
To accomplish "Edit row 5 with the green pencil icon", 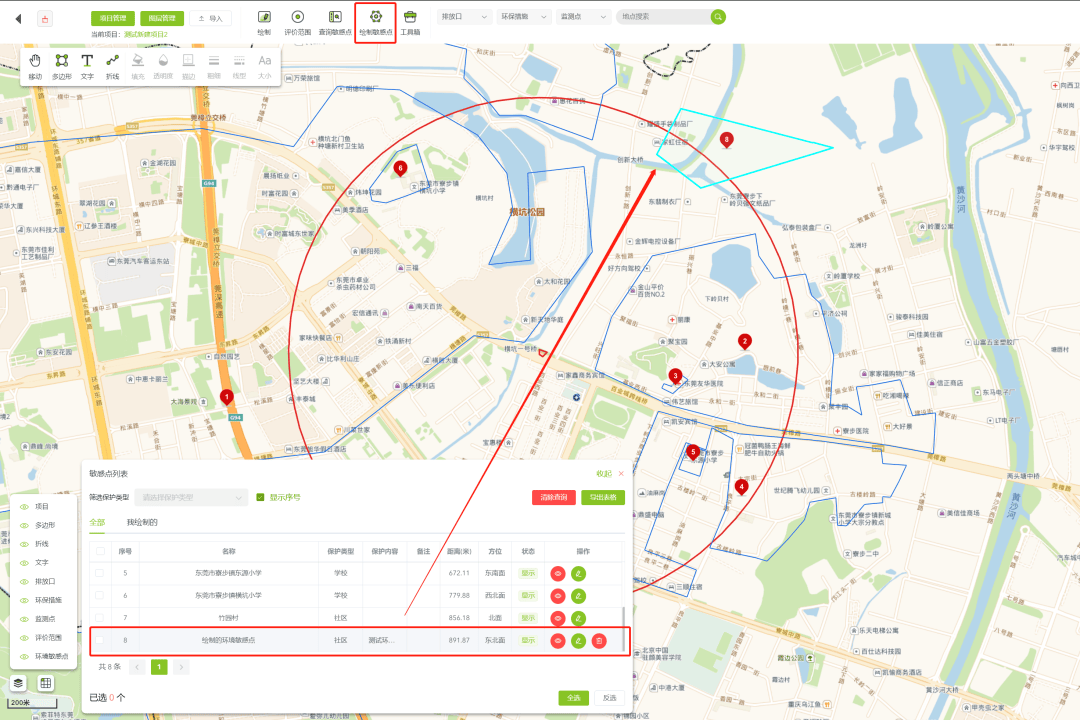I will (578, 573).
